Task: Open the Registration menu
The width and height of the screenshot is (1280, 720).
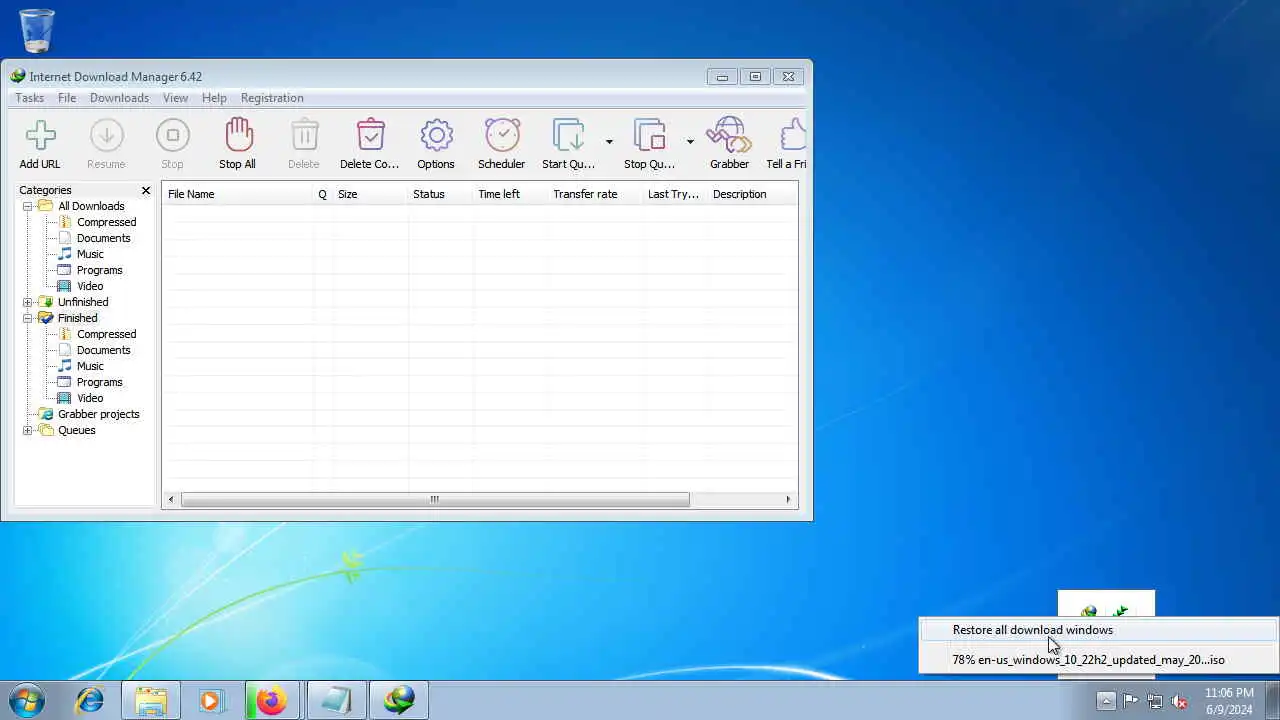Action: 272,98
